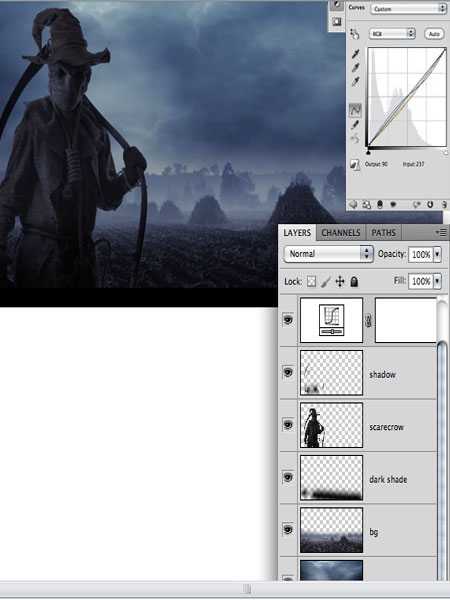Click the adjustments icon atop the panel strip

[x=337, y=5]
